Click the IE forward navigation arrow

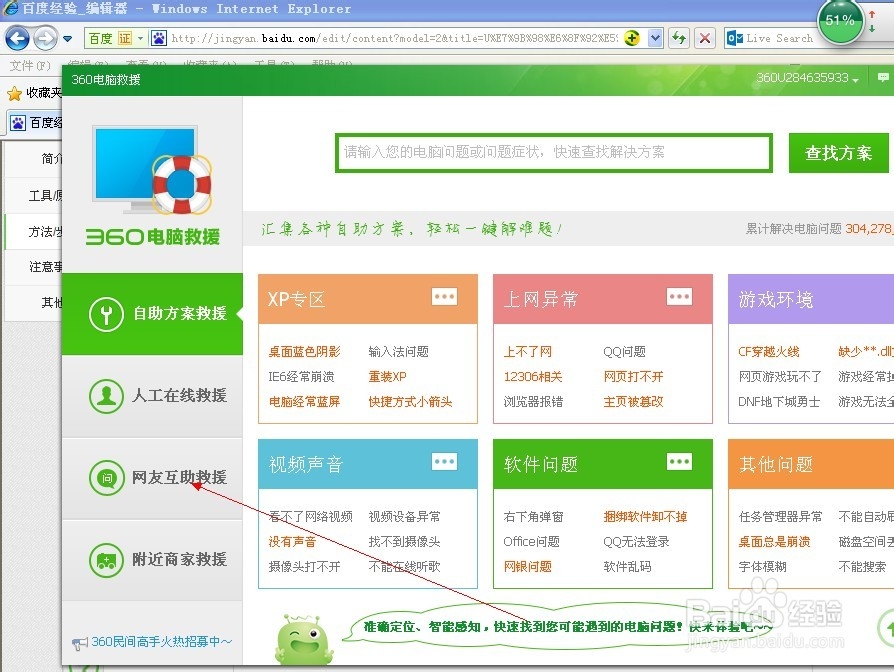tap(46, 39)
